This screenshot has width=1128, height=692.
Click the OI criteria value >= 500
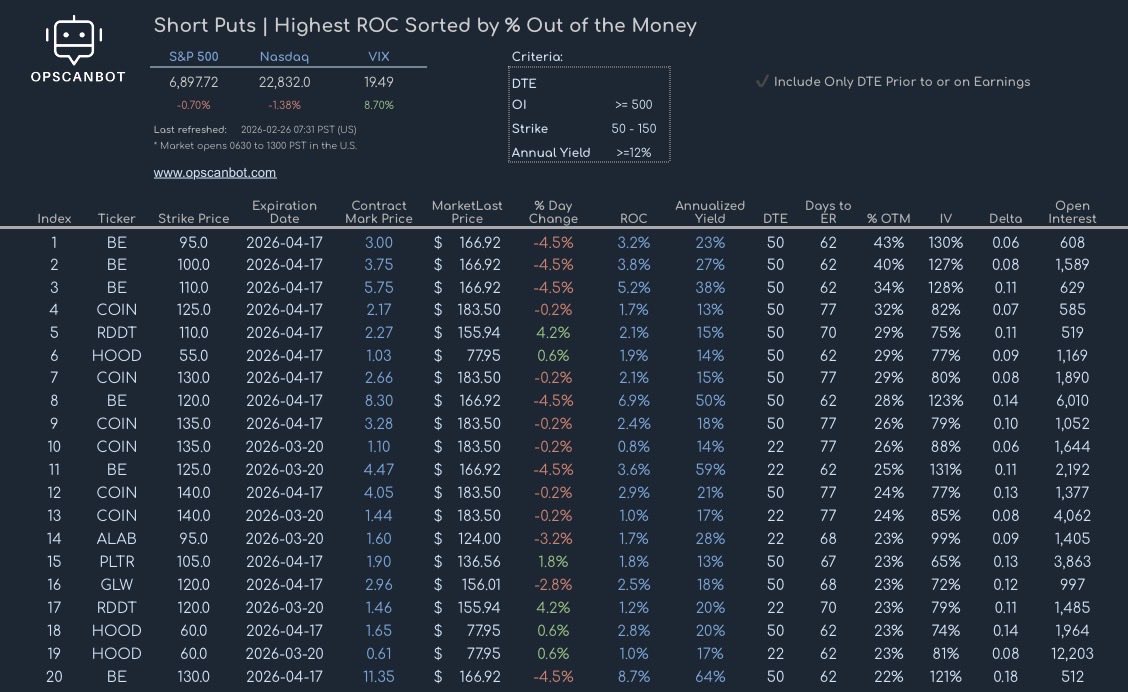(633, 104)
